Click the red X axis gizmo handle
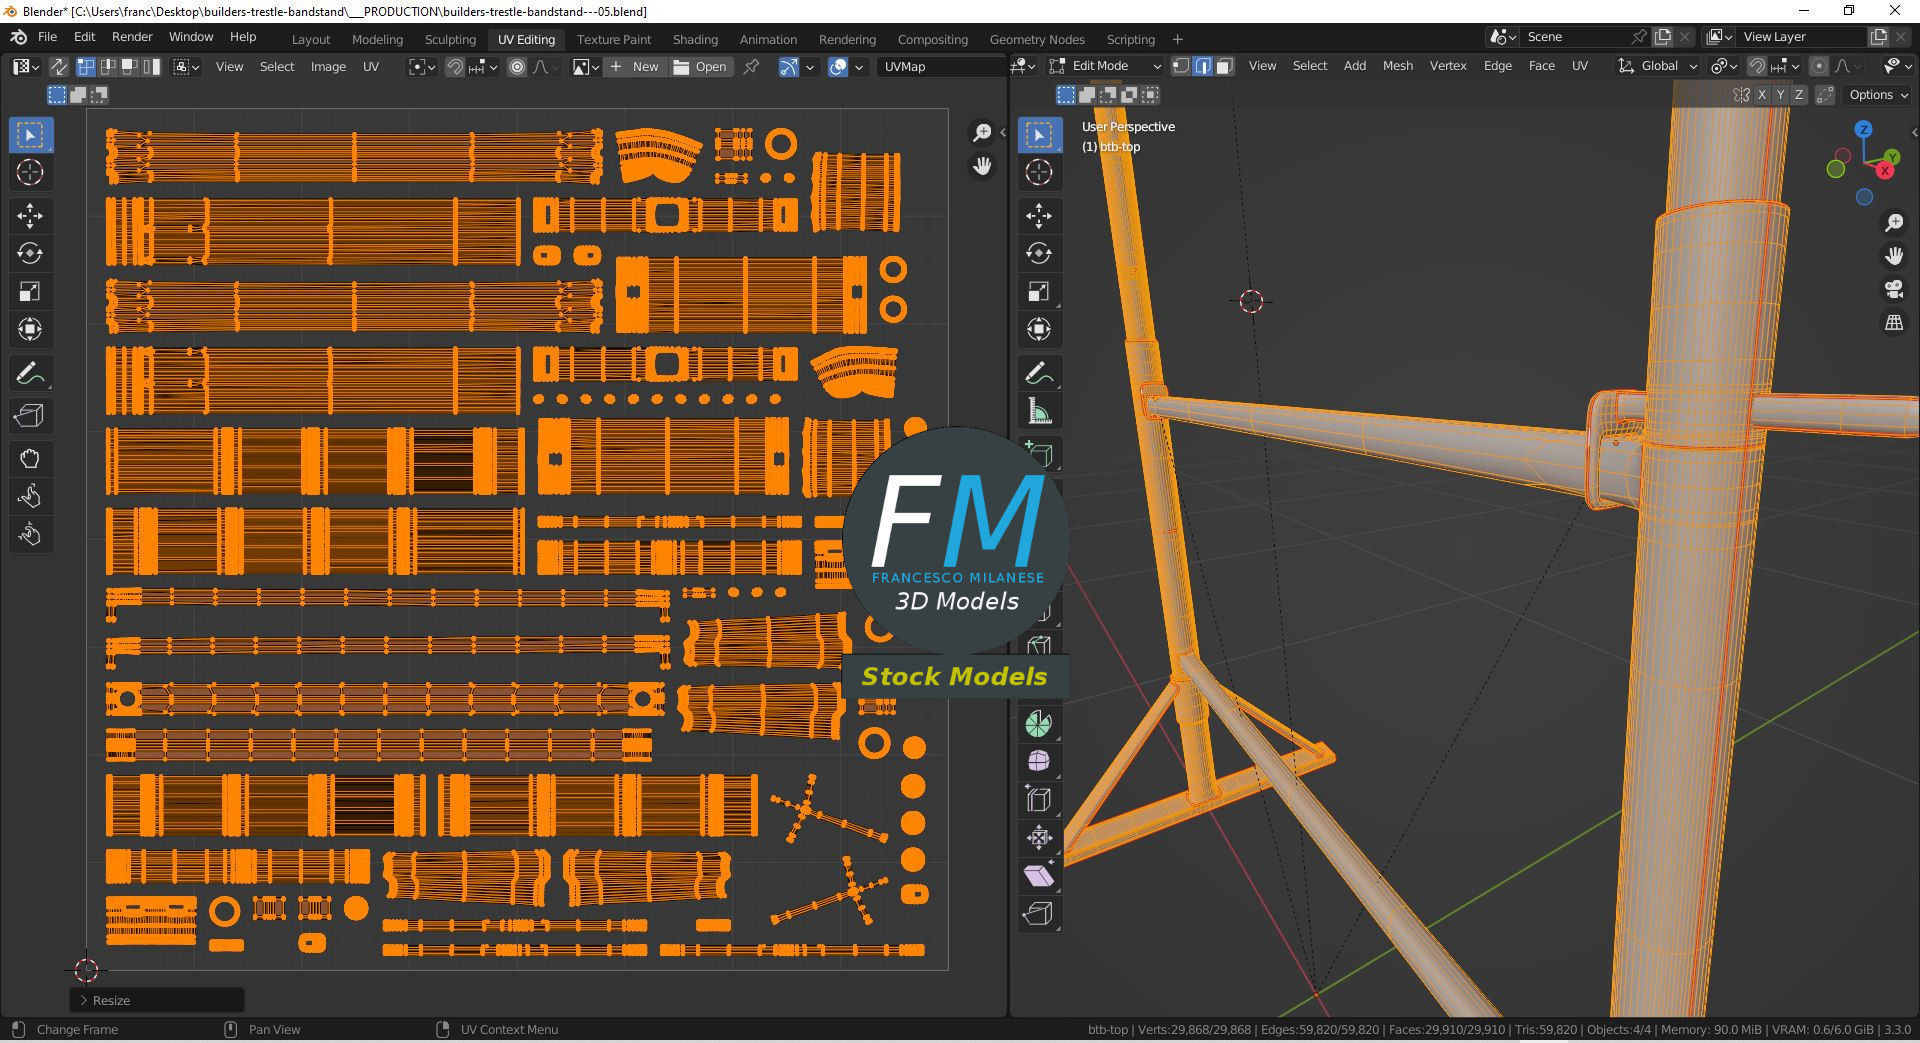 [1885, 171]
